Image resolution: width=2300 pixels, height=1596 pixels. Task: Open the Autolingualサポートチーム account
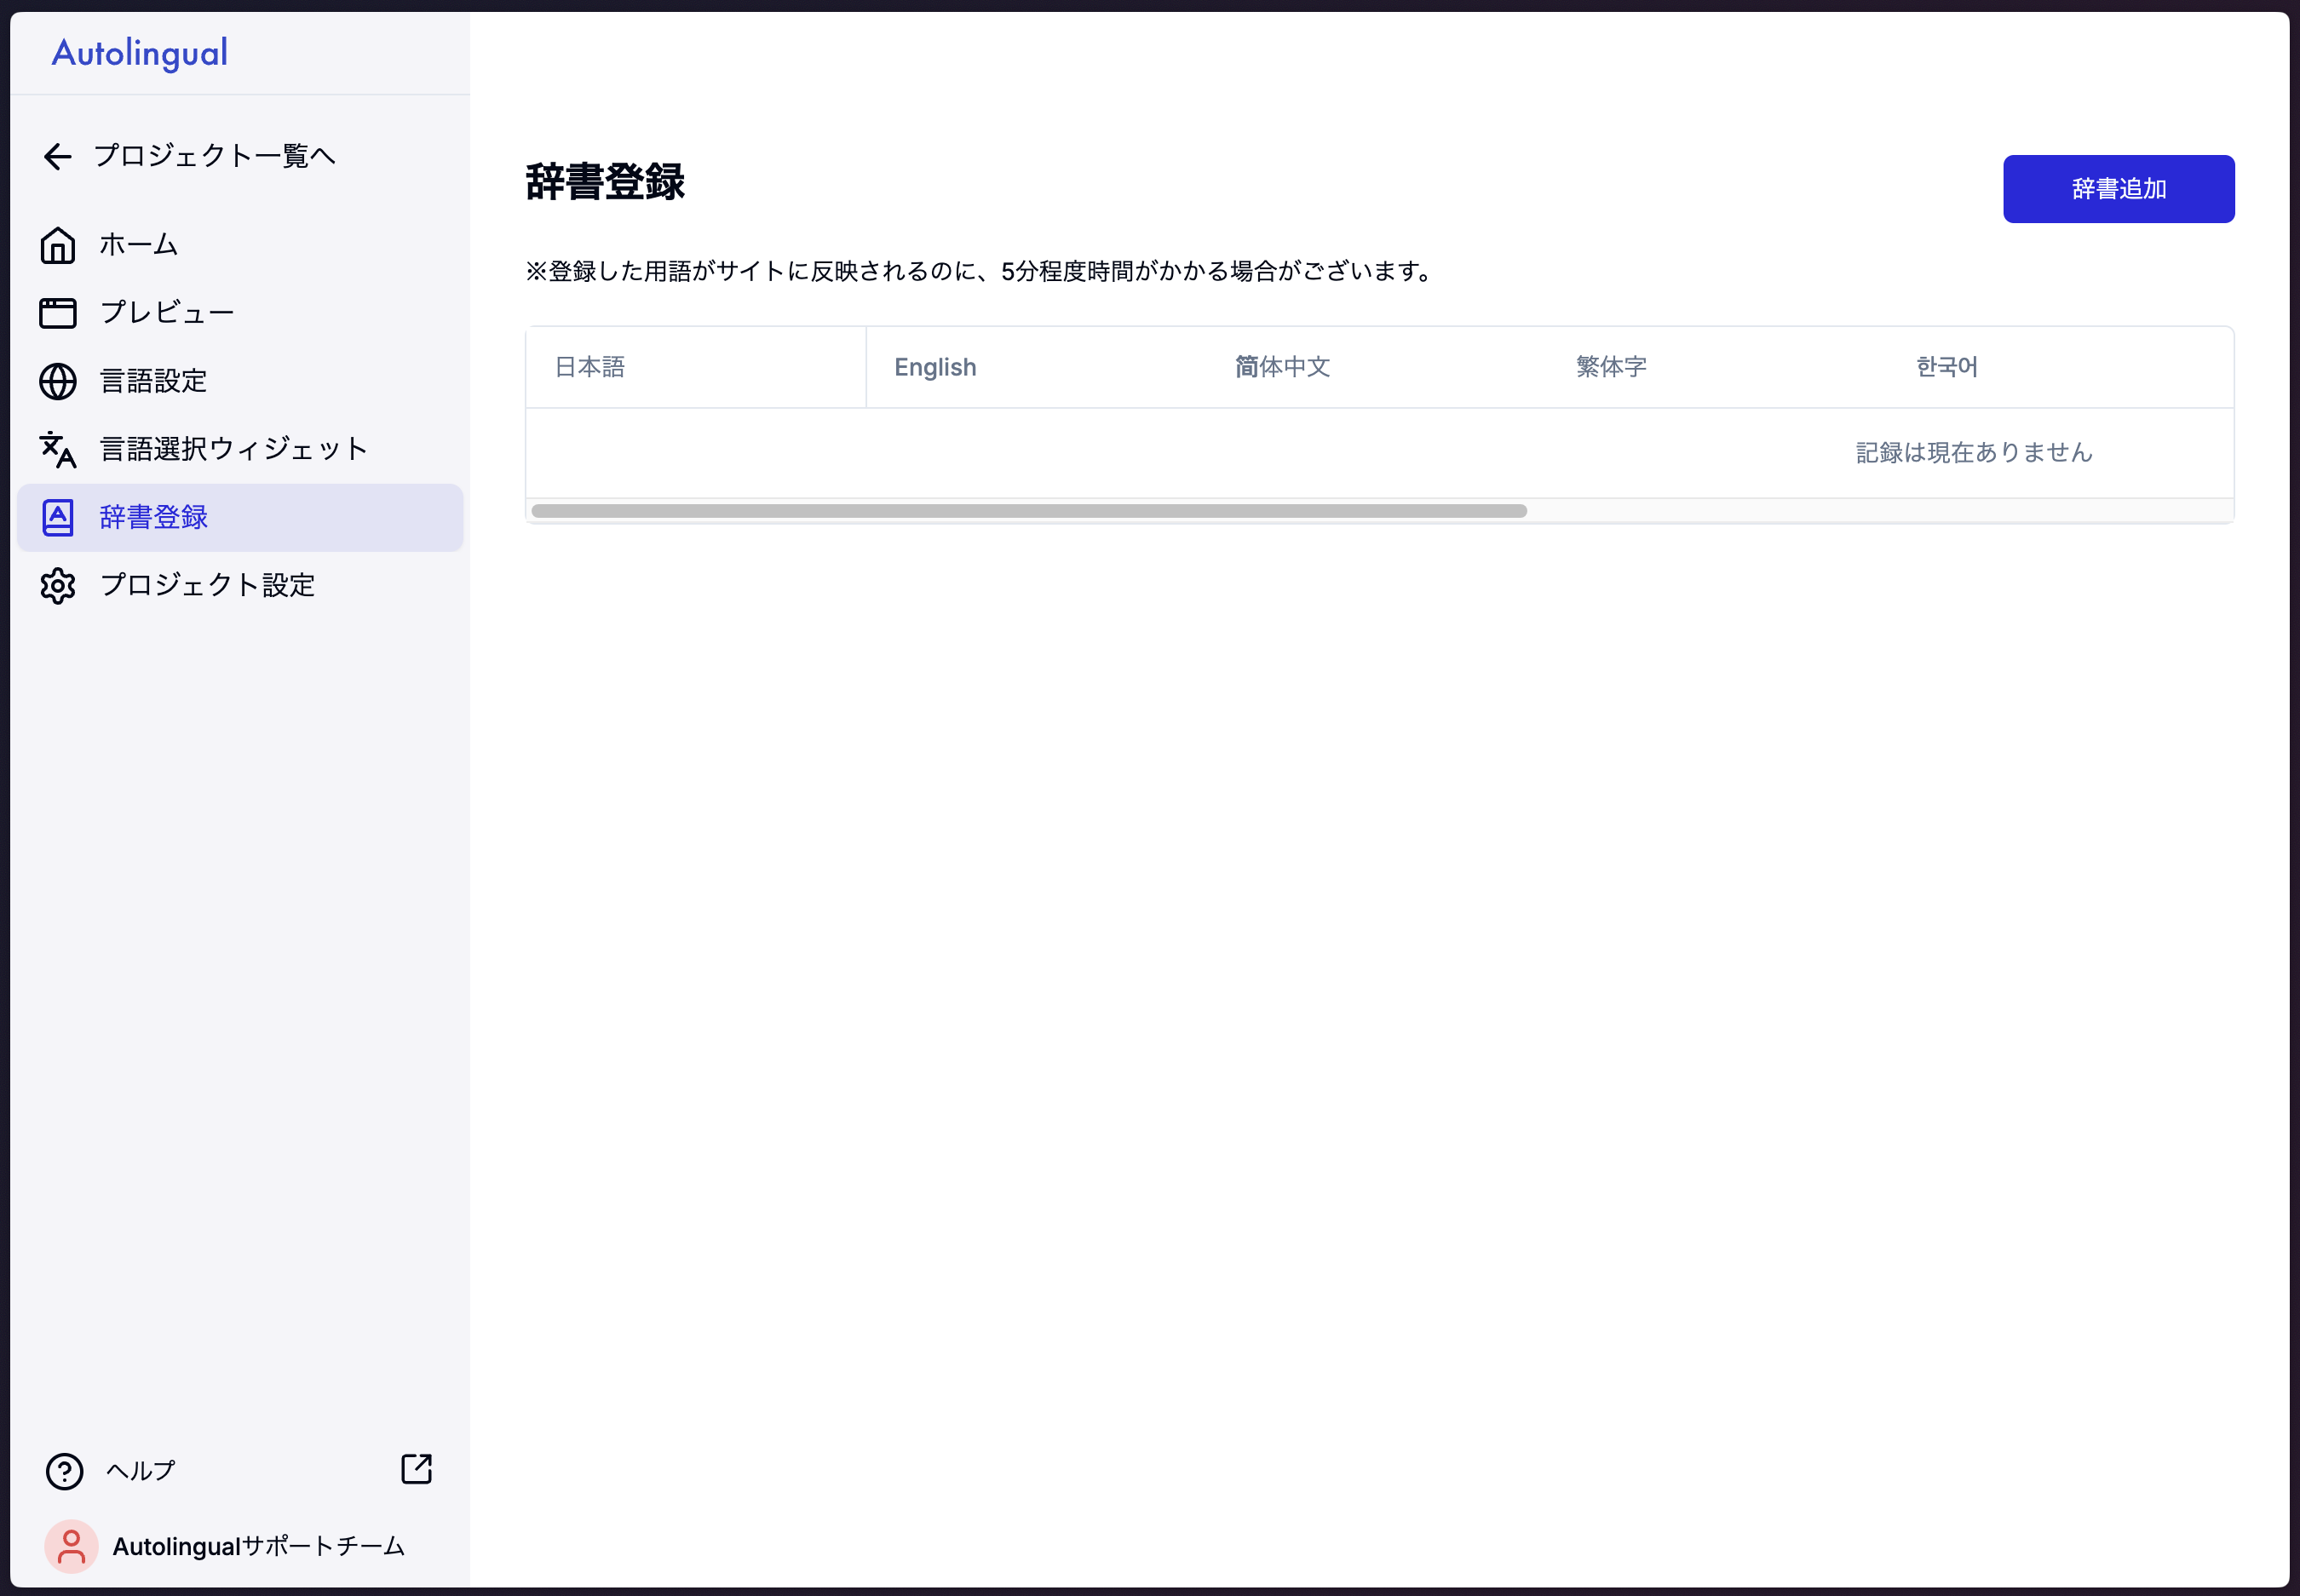pos(259,1545)
